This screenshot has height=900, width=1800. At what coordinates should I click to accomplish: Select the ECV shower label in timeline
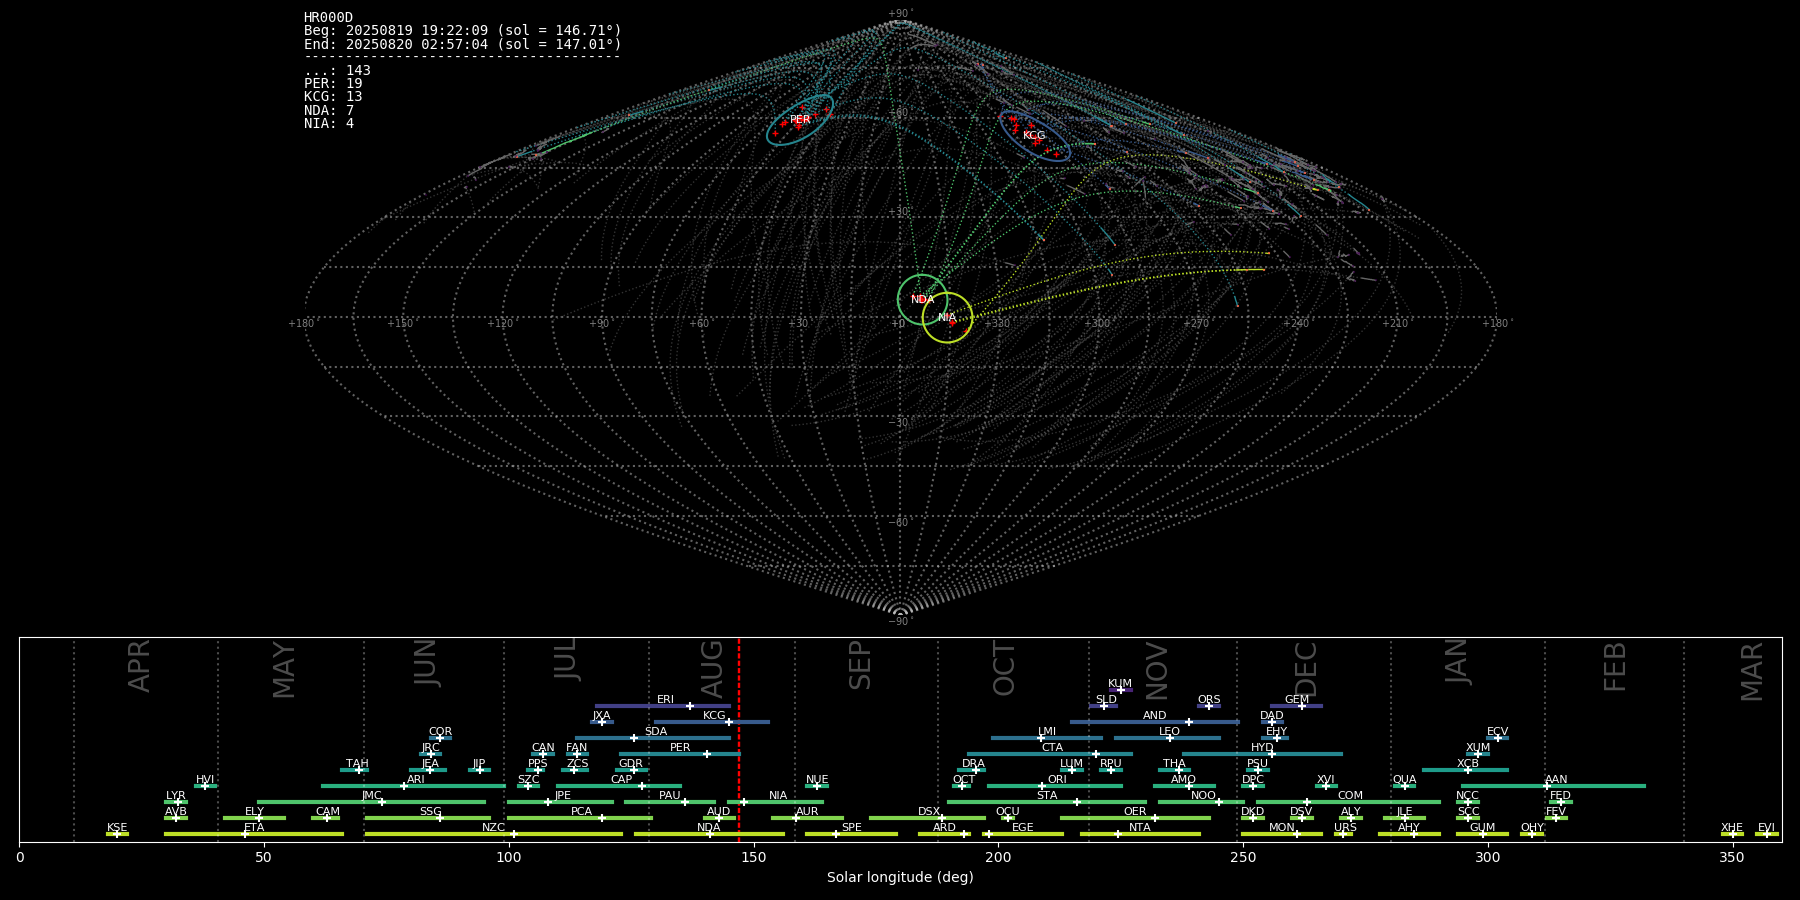[1497, 732]
